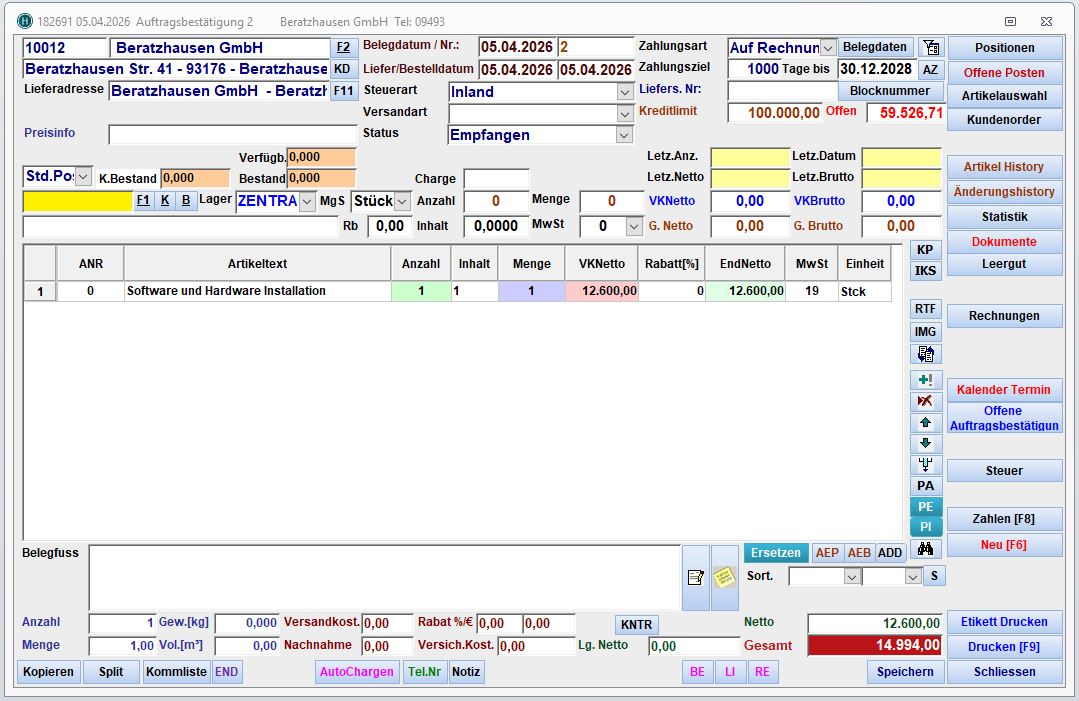Click the notepad edit icon beside Belegfuss
The height and width of the screenshot is (701, 1079).
click(x=695, y=577)
